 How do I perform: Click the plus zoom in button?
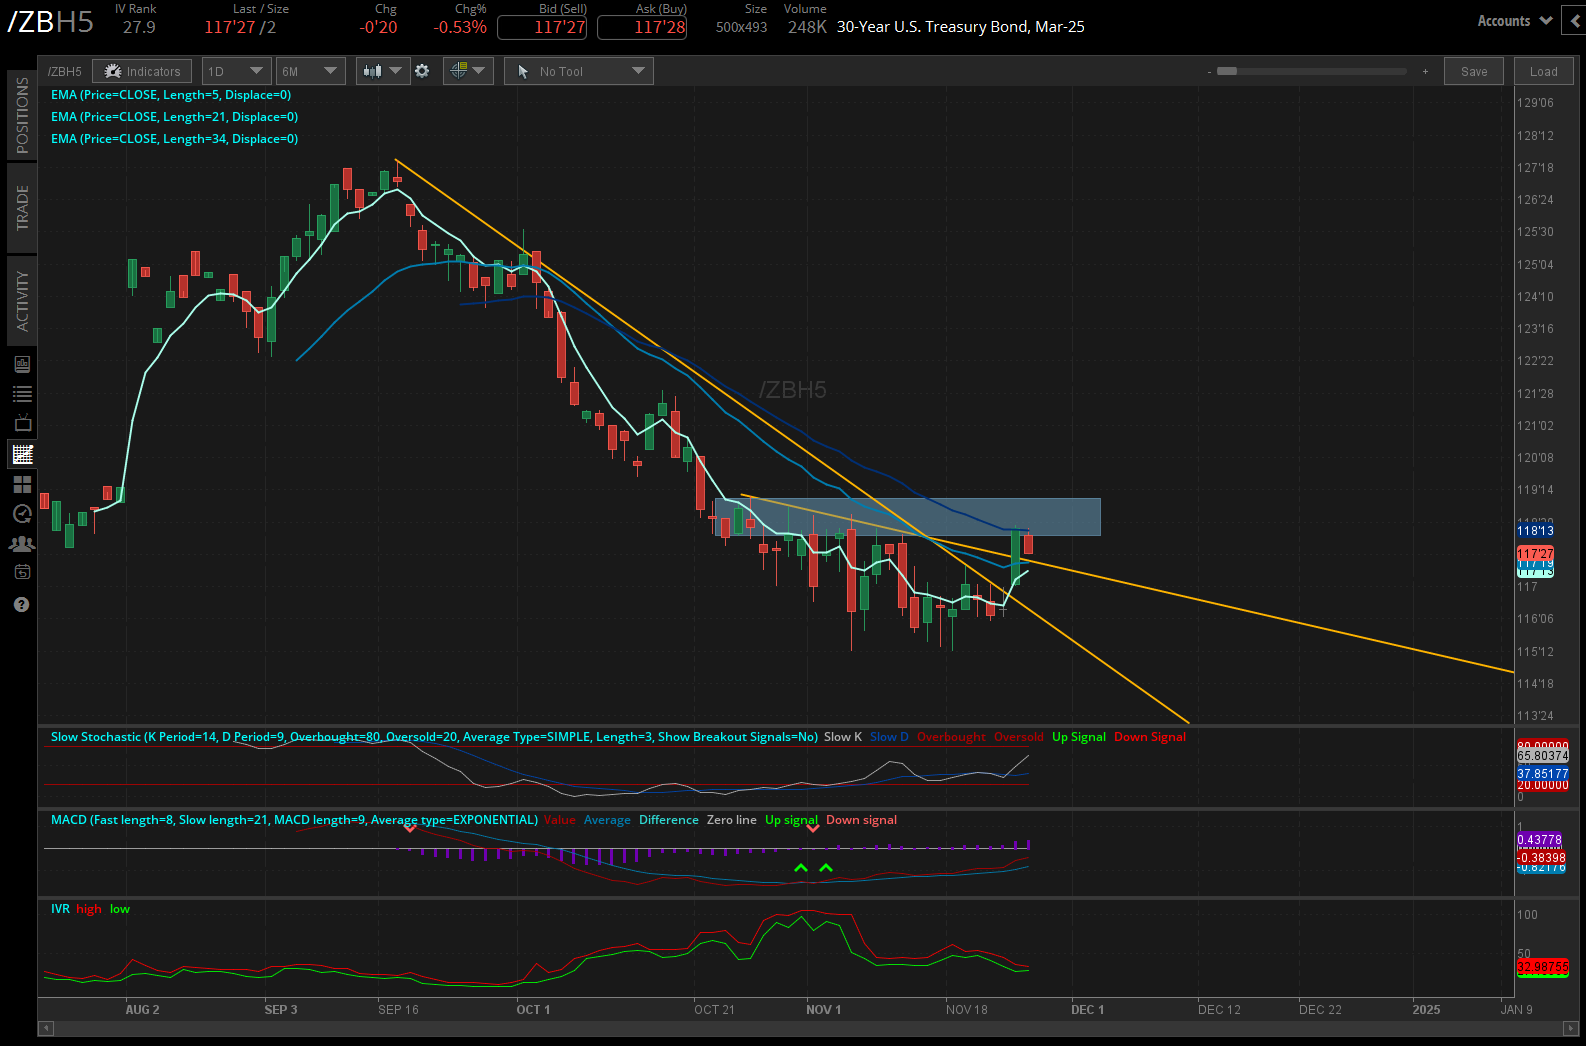(1425, 72)
